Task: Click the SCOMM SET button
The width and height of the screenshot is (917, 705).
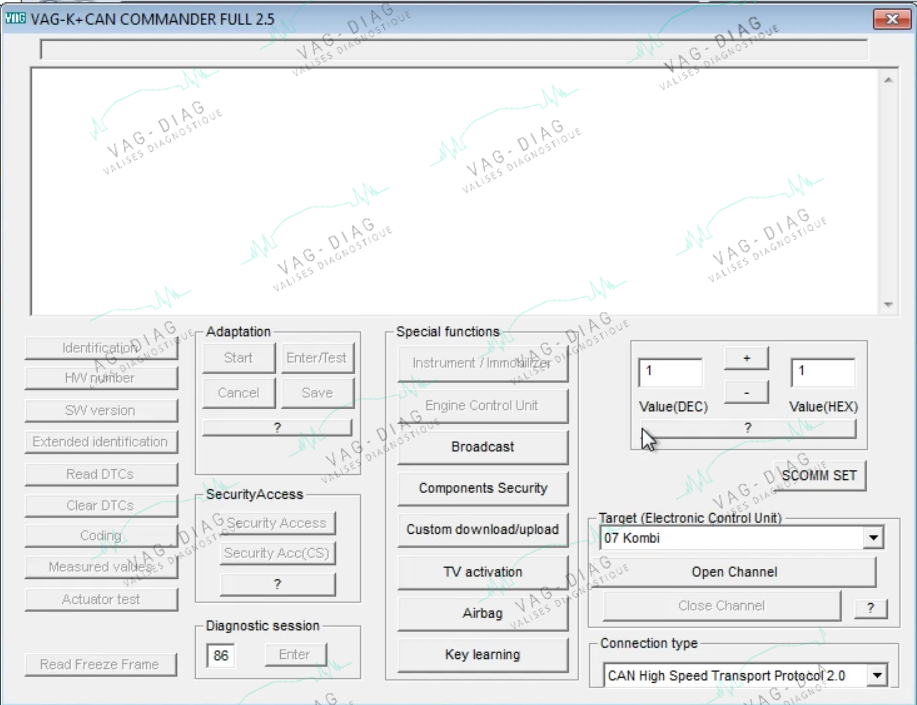Action: pyautogui.click(x=819, y=476)
